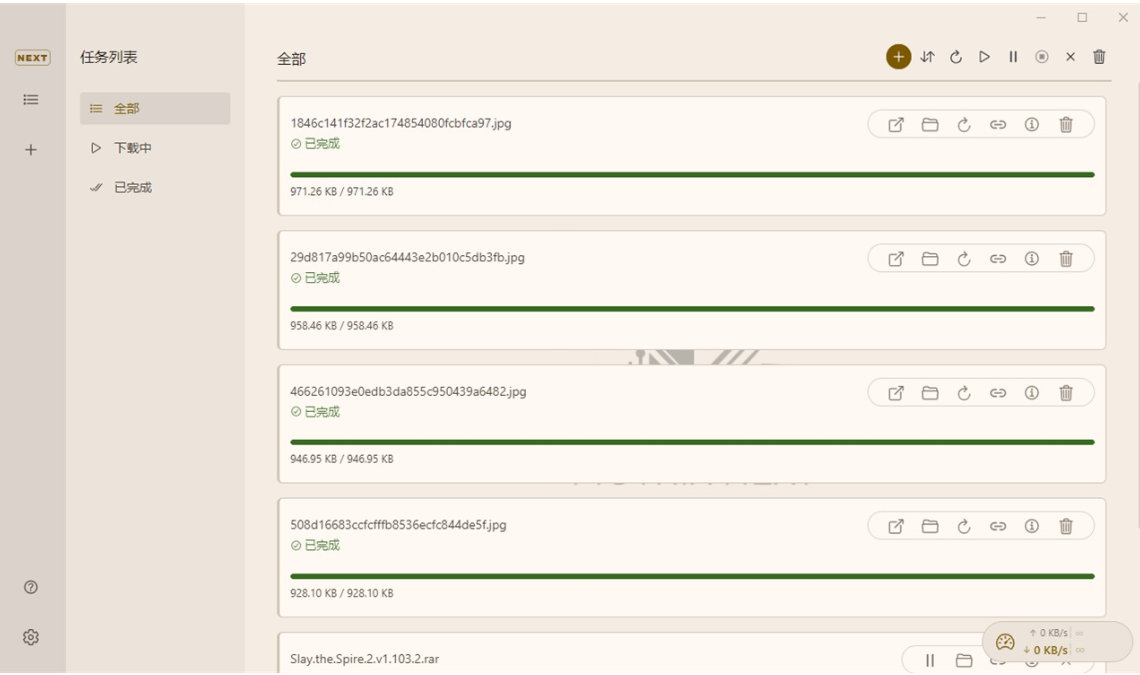Click filename 508d16683ccfcfffb8536ecfc844de5f.jpg

tap(398, 524)
